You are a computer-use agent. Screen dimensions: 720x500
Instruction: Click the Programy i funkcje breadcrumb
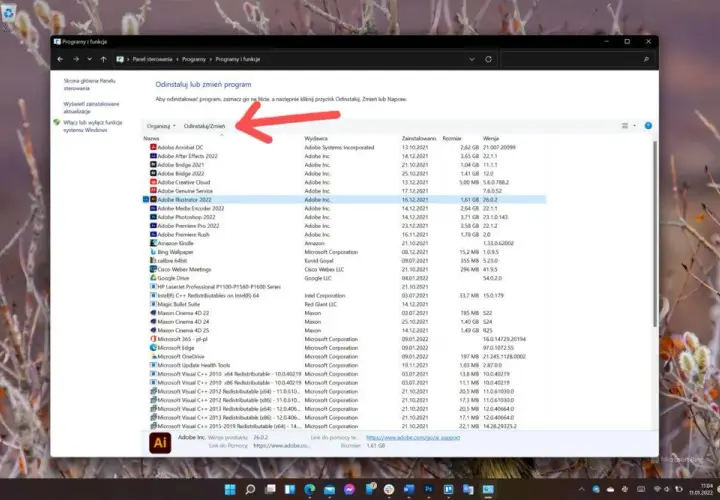237,59
